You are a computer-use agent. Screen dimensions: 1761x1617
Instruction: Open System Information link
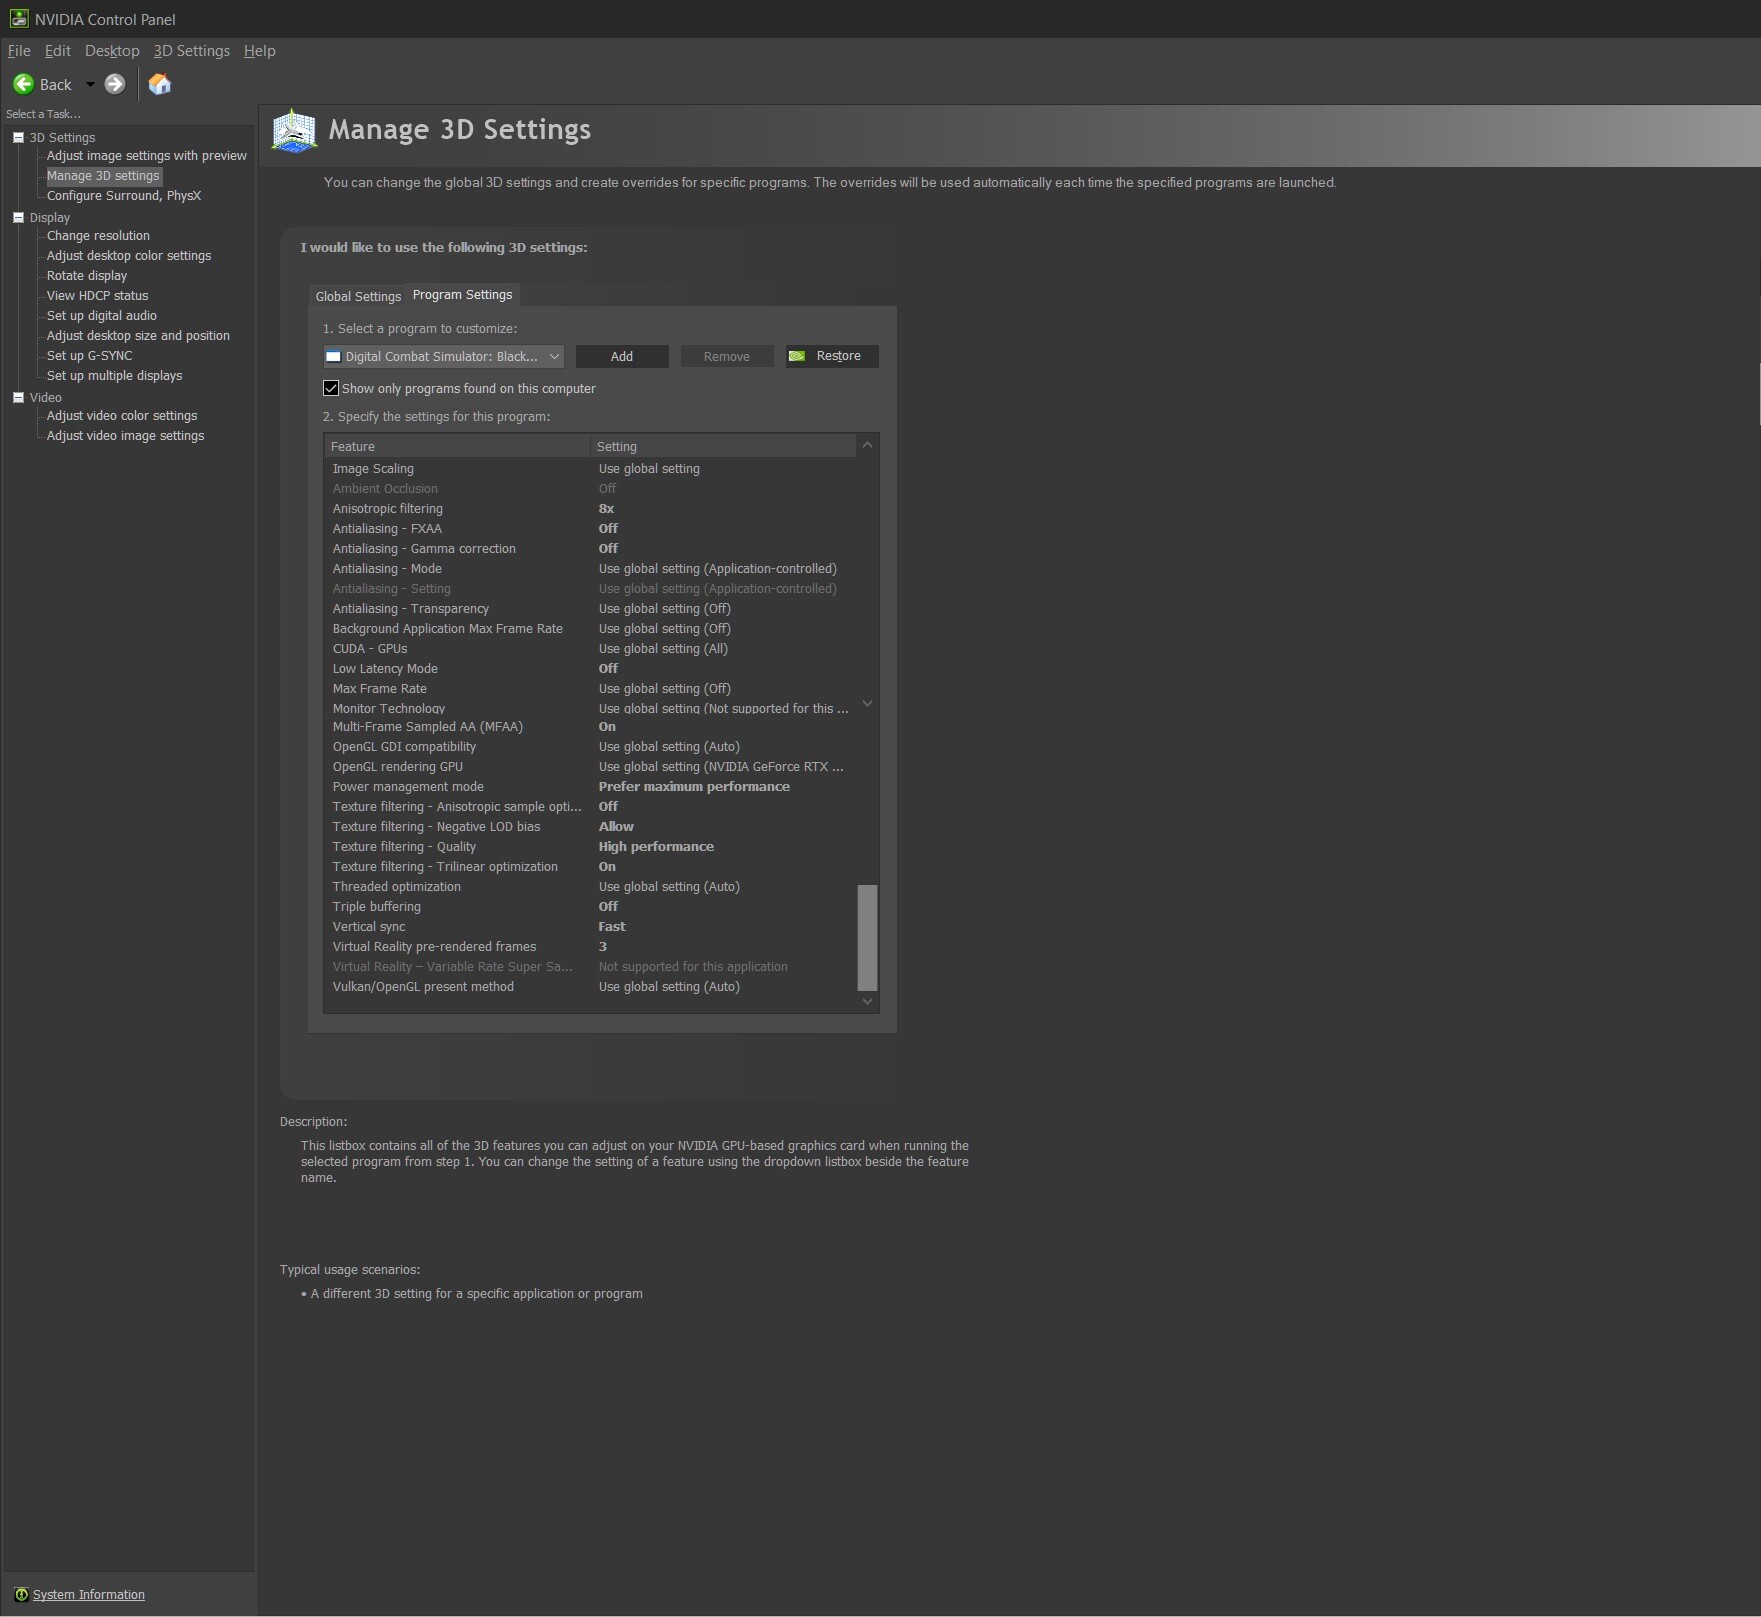pos(89,1594)
